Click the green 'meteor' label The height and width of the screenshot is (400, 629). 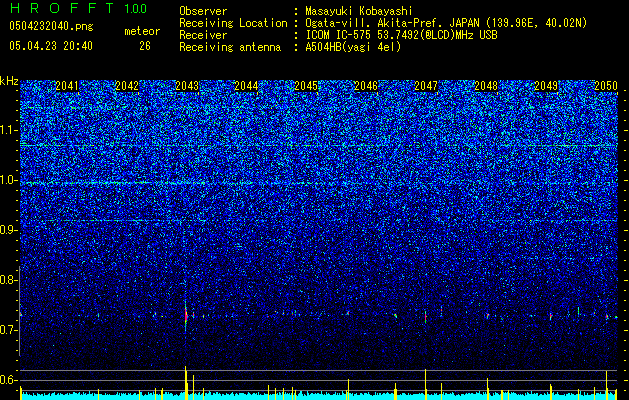(x=142, y=31)
